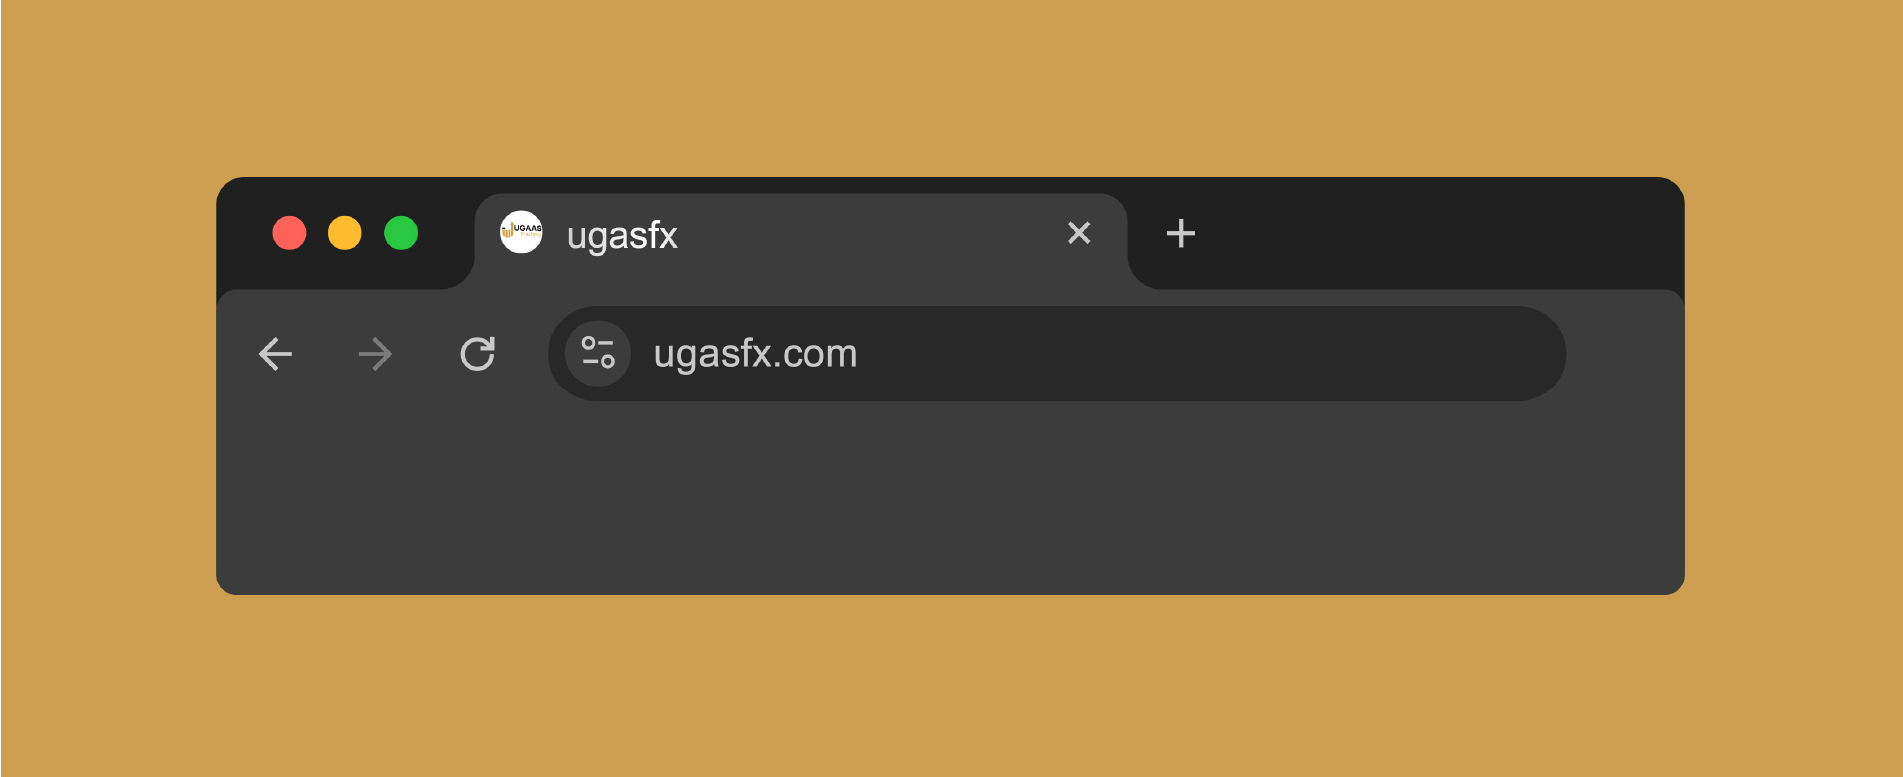Open site information for ugasfx.com

point(598,353)
